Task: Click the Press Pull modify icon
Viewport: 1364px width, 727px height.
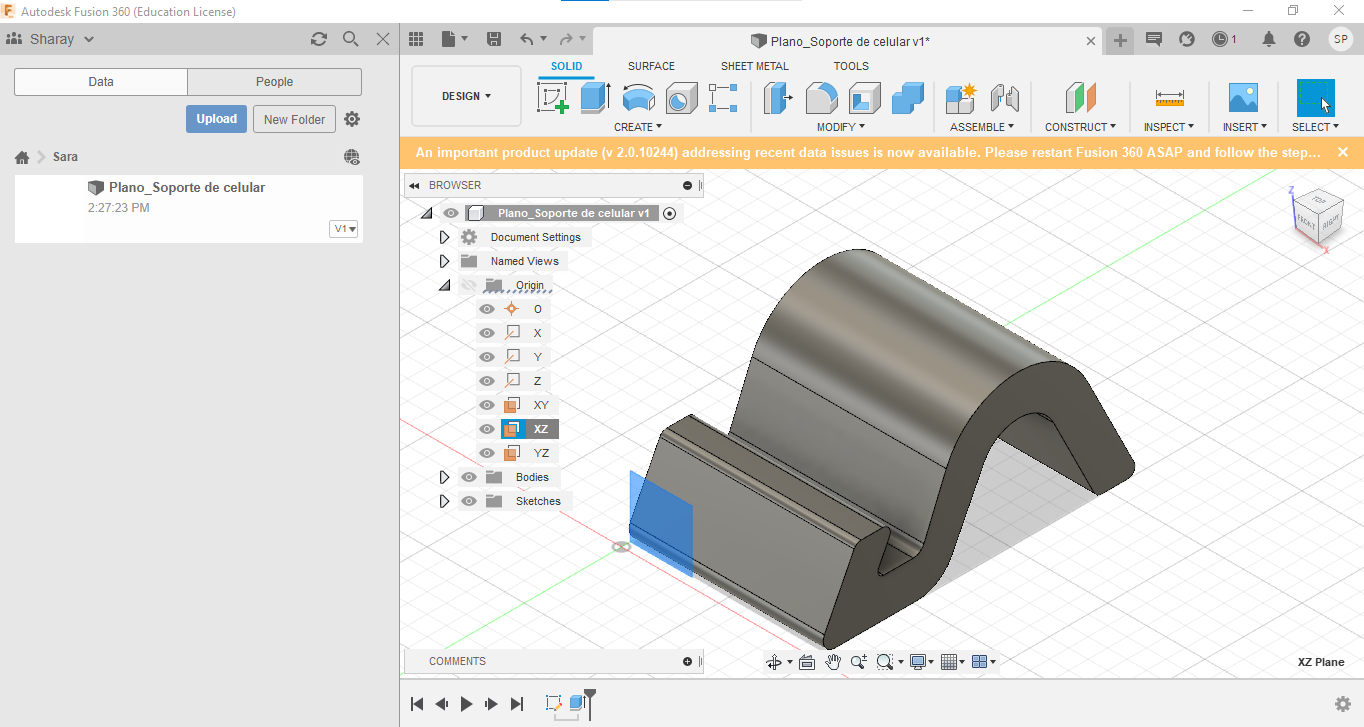Action: [x=777, y=98]
